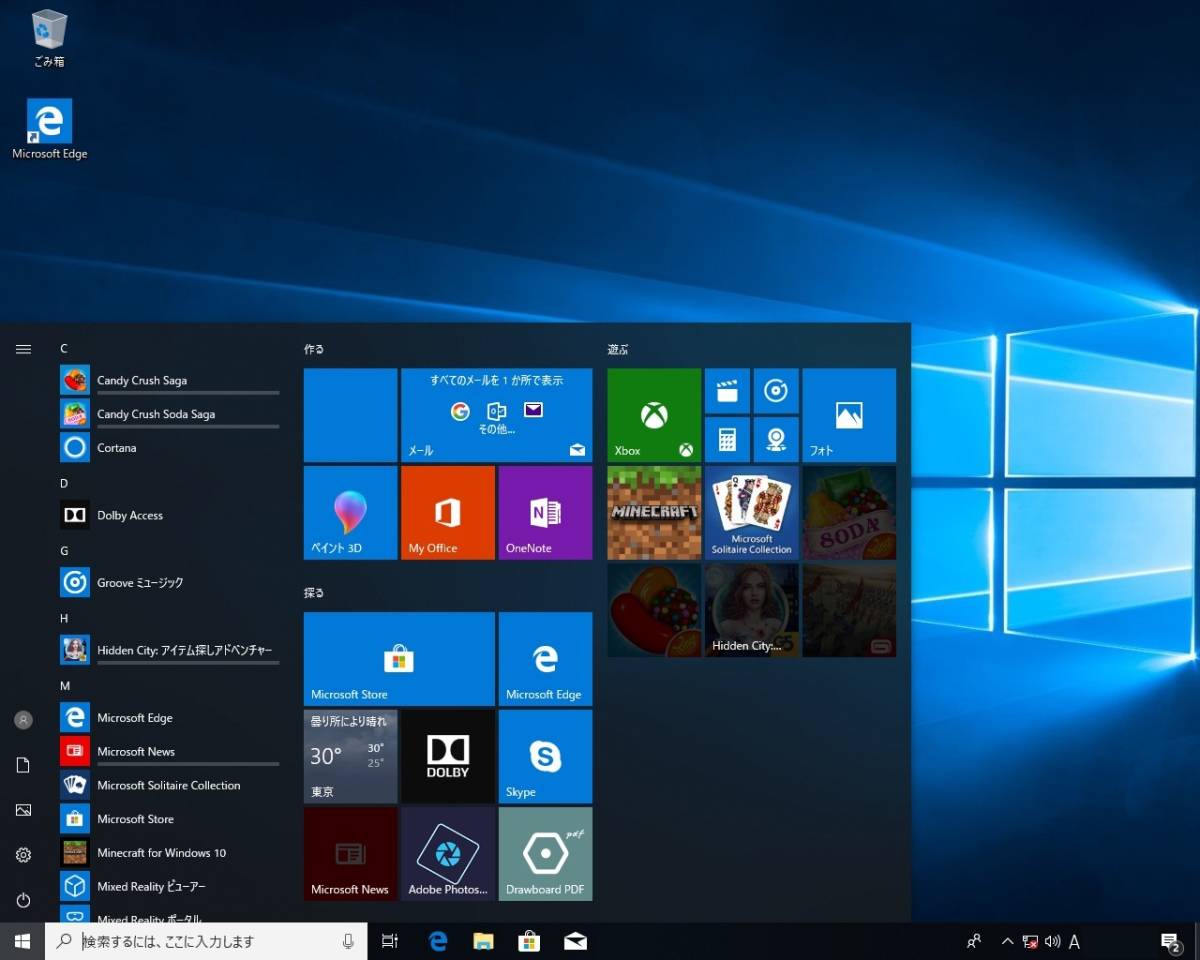Launch the ペイント 3D tile

tap(350, 513)
